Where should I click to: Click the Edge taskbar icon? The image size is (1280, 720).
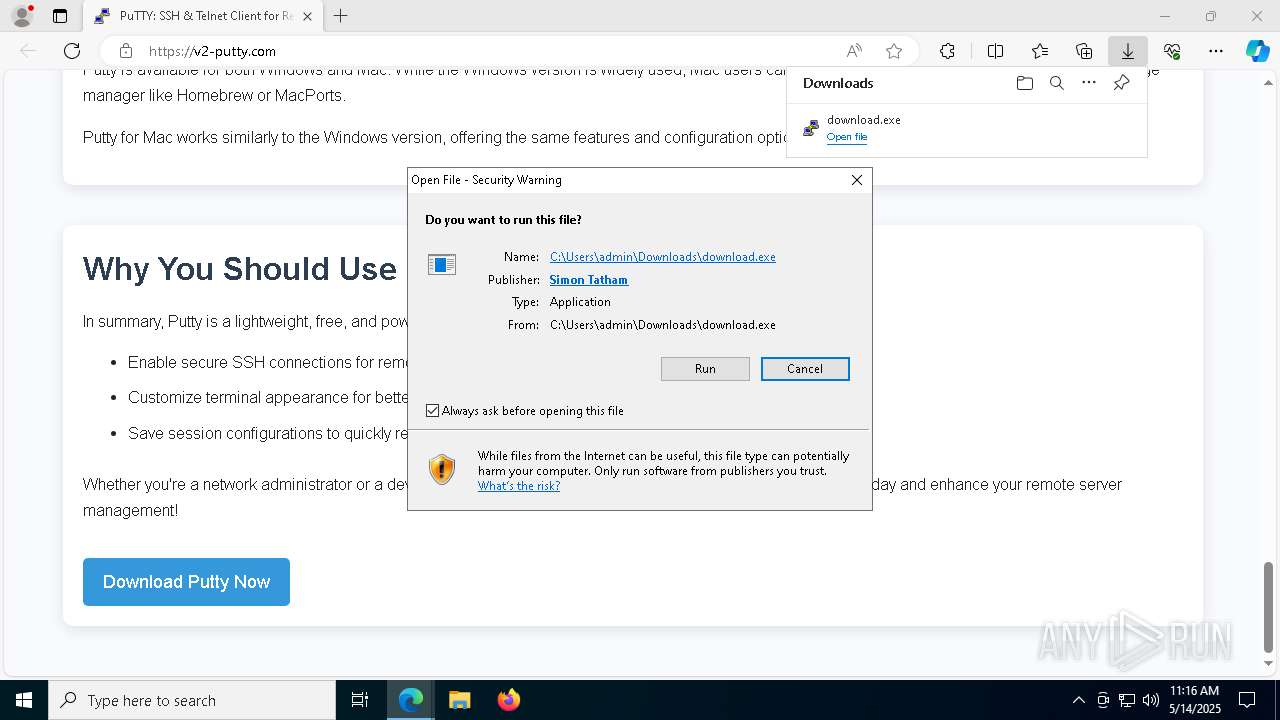click(411, 700)
